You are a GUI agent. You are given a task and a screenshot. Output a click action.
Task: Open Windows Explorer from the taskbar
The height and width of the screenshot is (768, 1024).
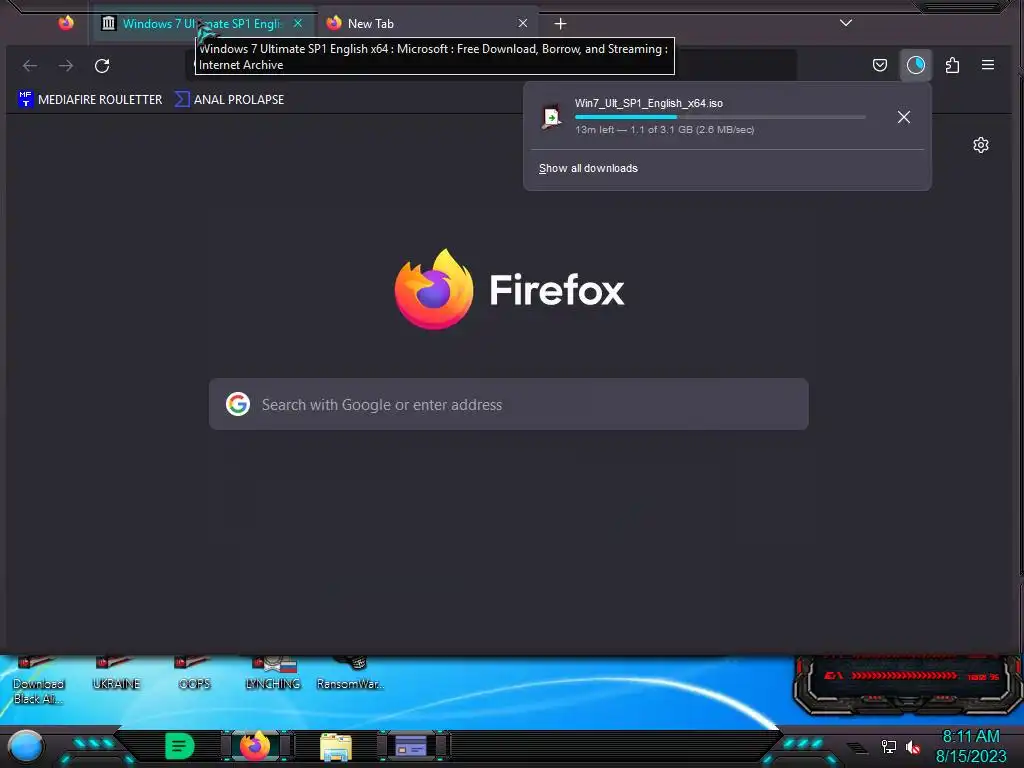pos(336,746)
